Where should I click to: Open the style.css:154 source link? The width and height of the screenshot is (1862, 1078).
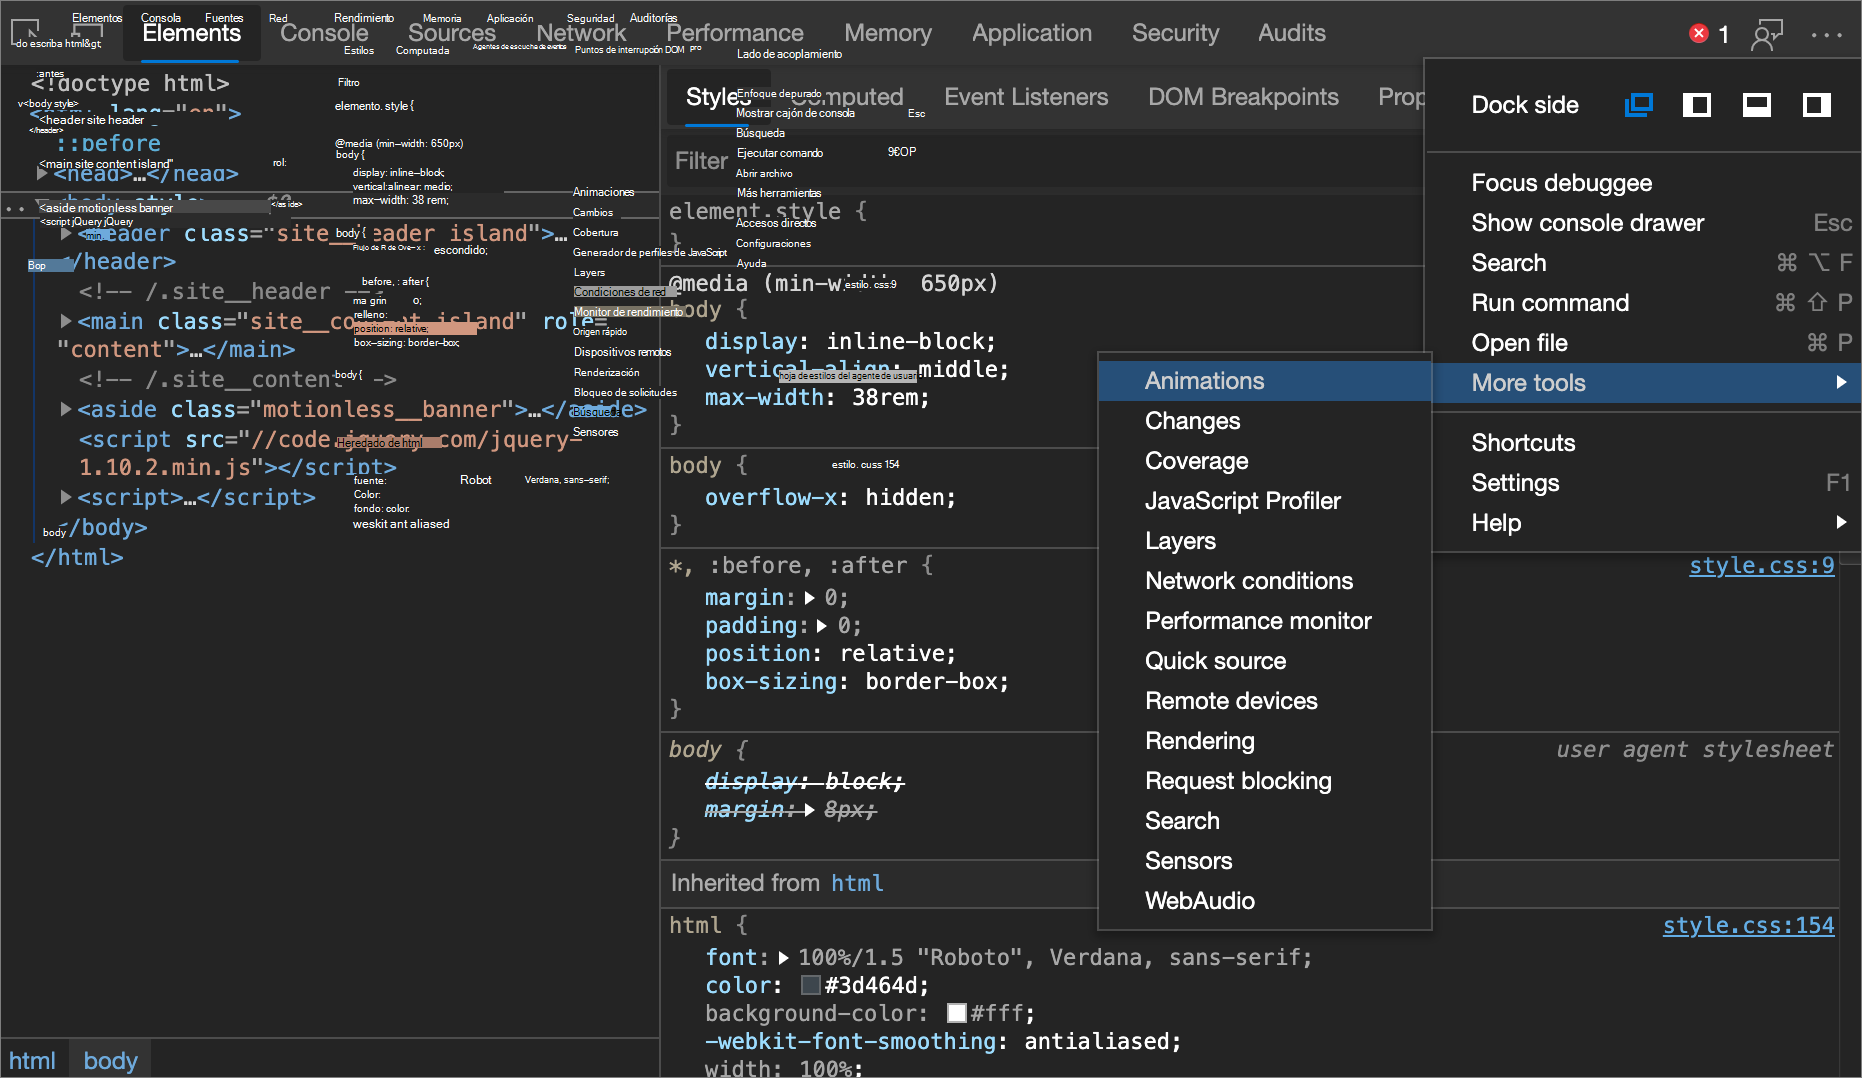pos(1748,926)
